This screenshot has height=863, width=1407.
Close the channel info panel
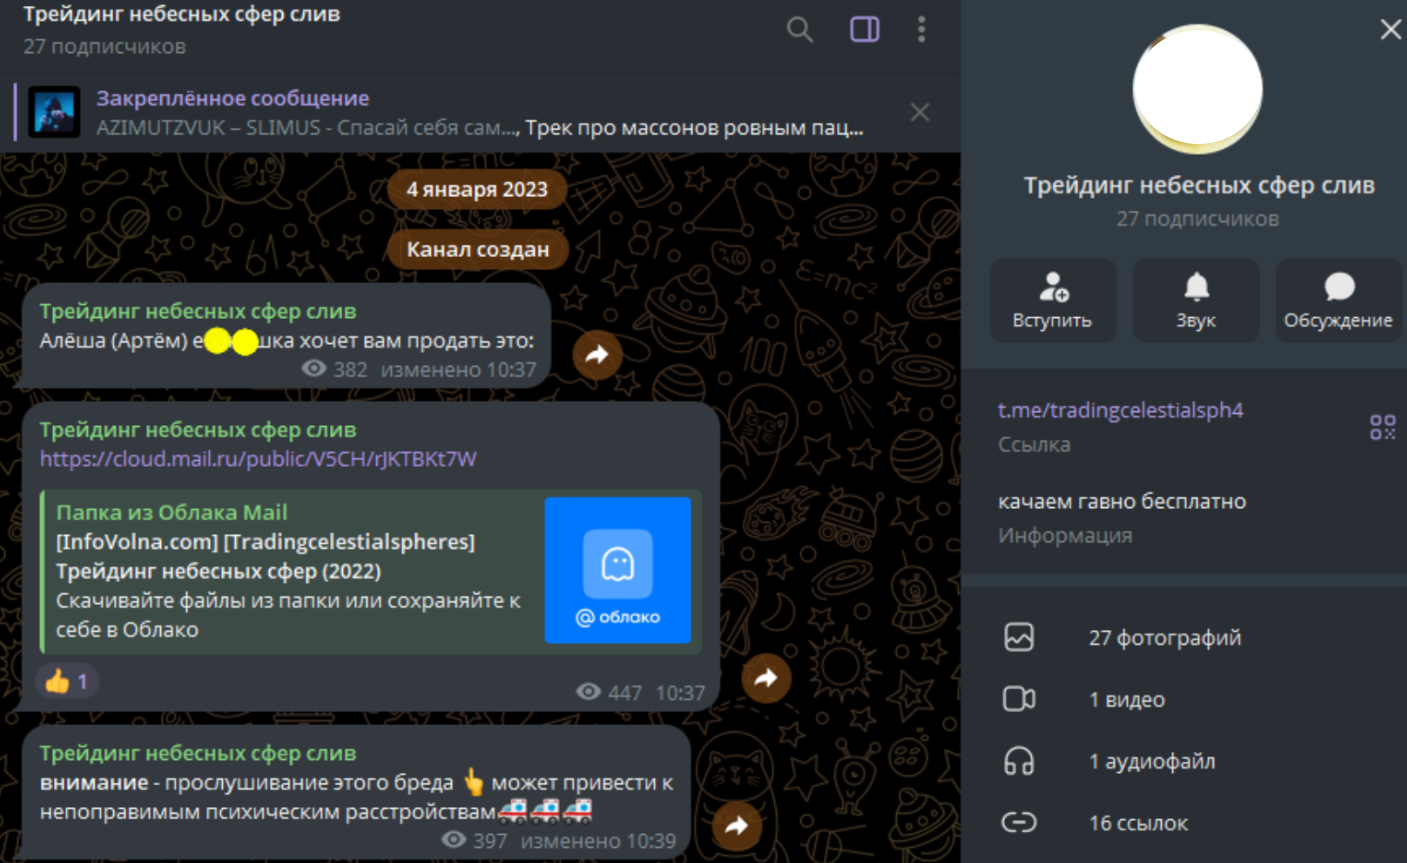[1390, 29]
